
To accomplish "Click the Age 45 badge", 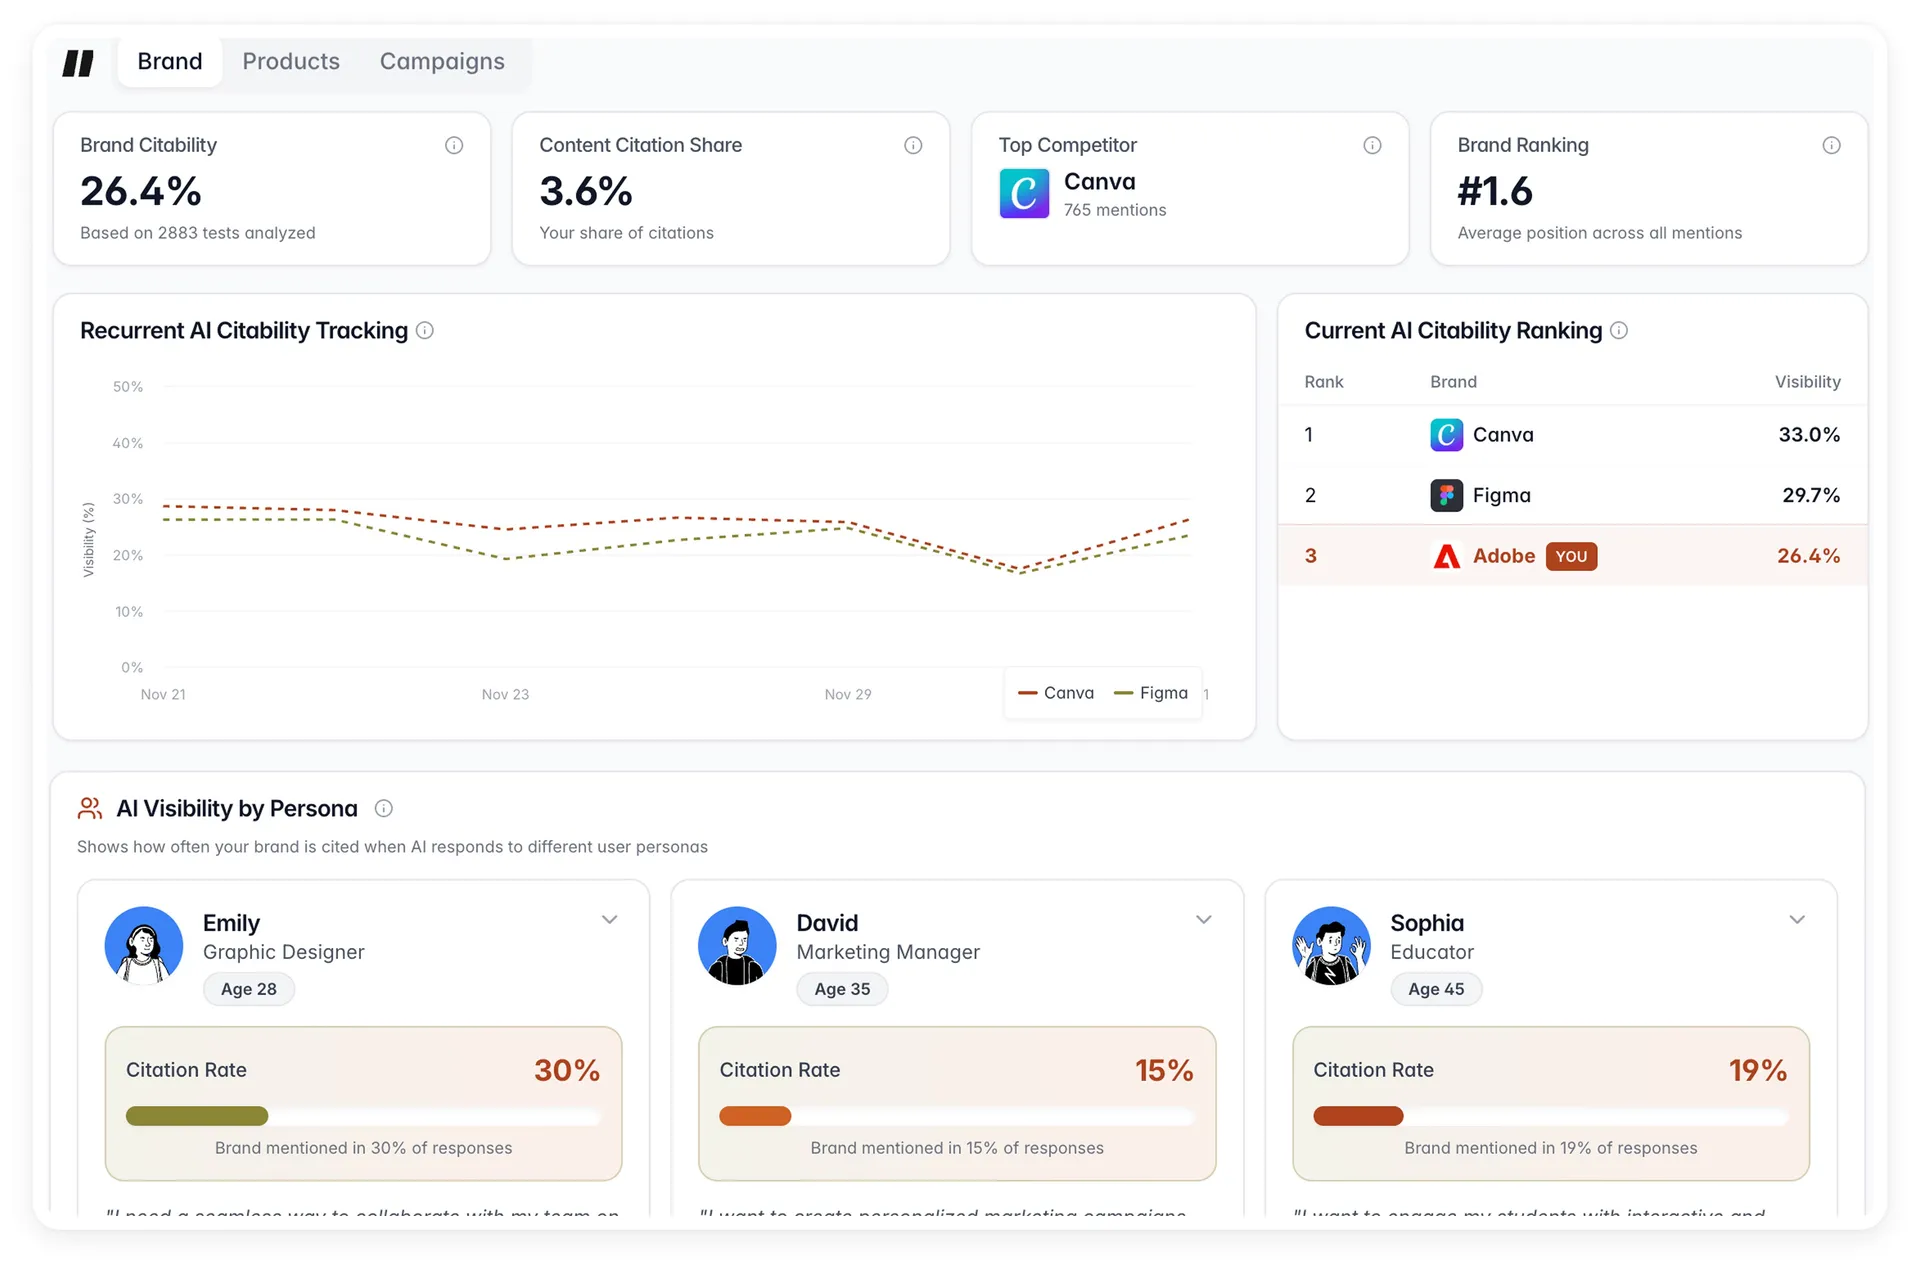I will (x=1436, y=989).
